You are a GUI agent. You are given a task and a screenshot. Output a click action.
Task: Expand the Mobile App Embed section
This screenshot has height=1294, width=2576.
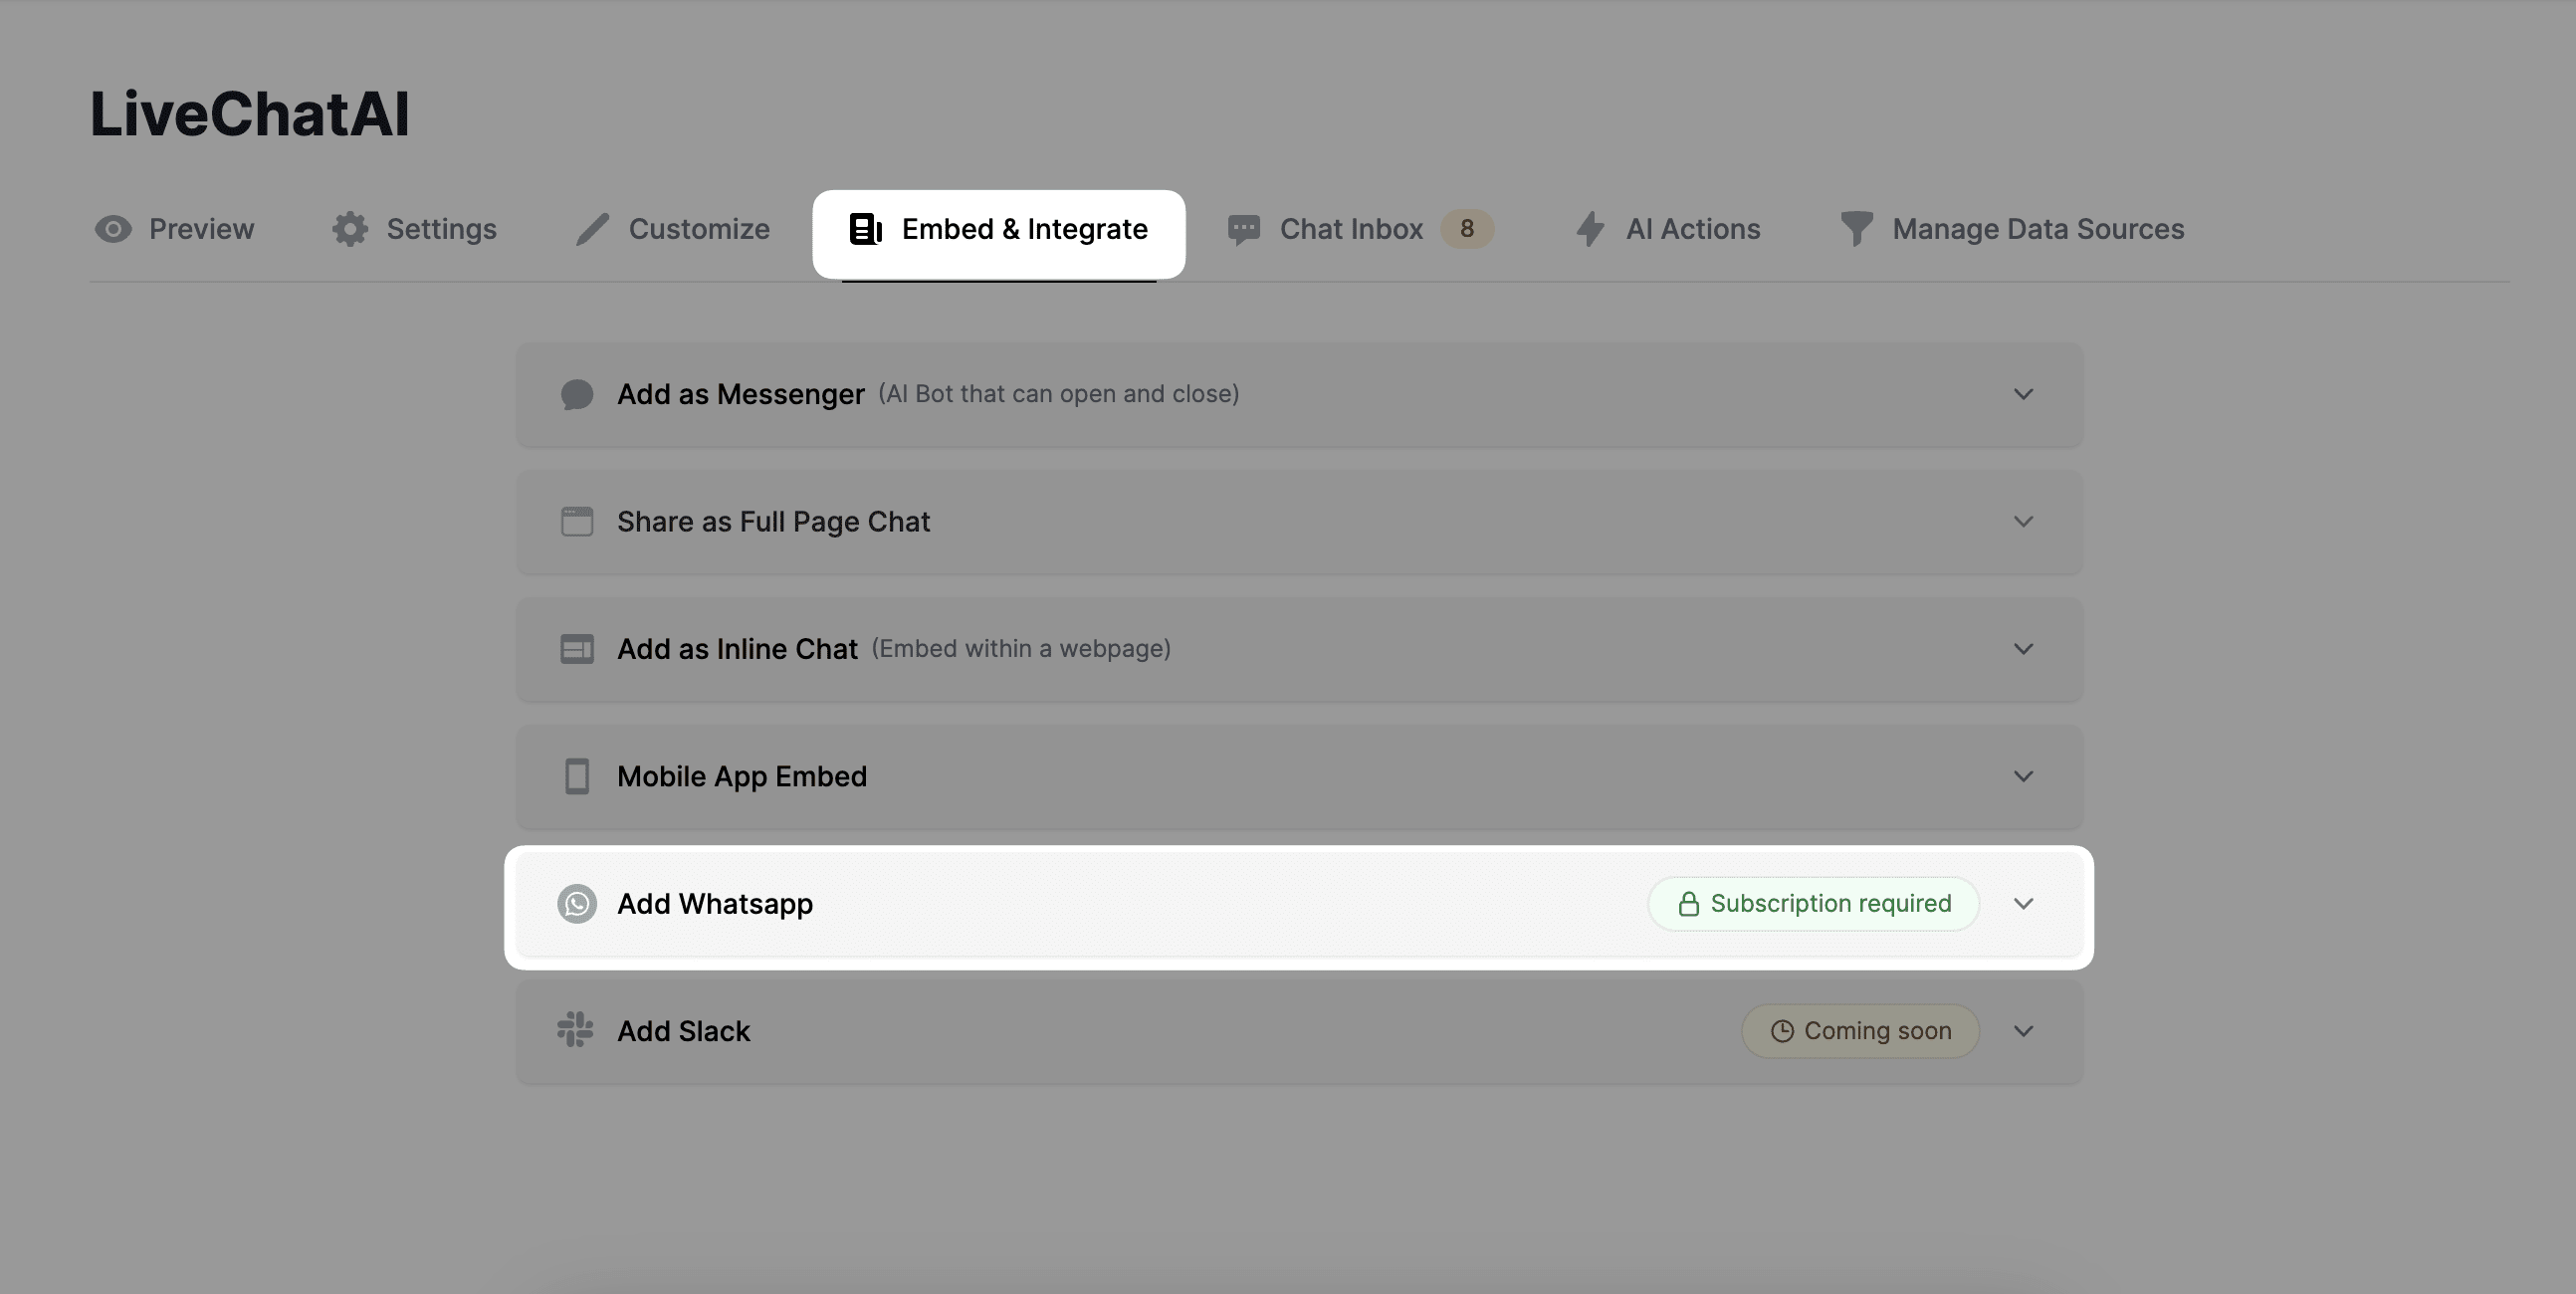[2023, 777]
